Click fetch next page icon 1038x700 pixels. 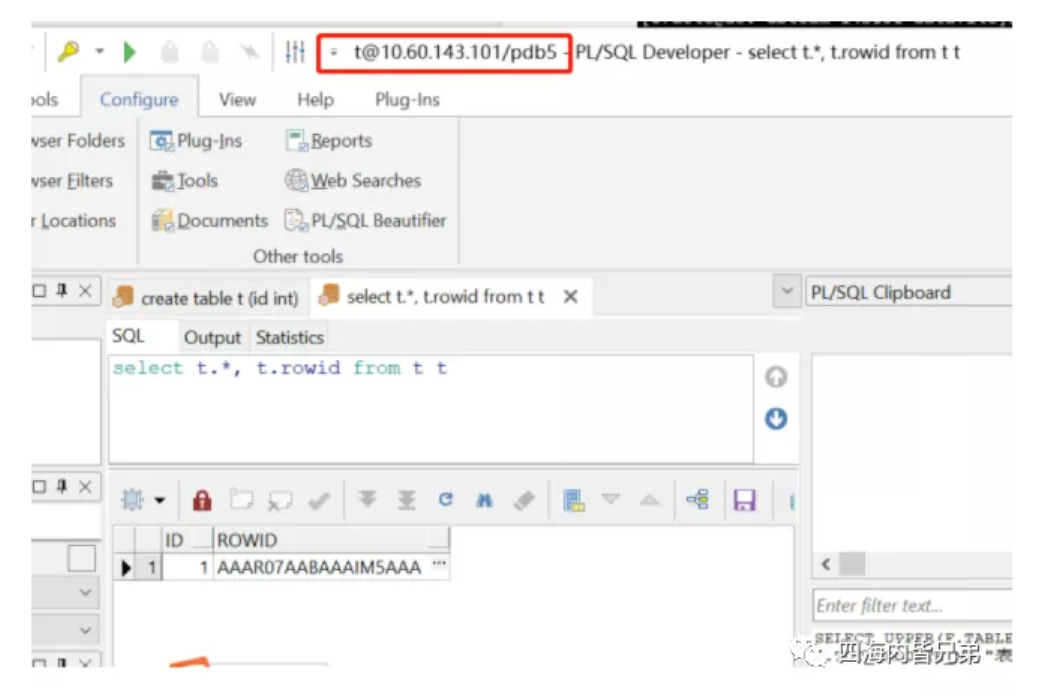coord(367,499)
